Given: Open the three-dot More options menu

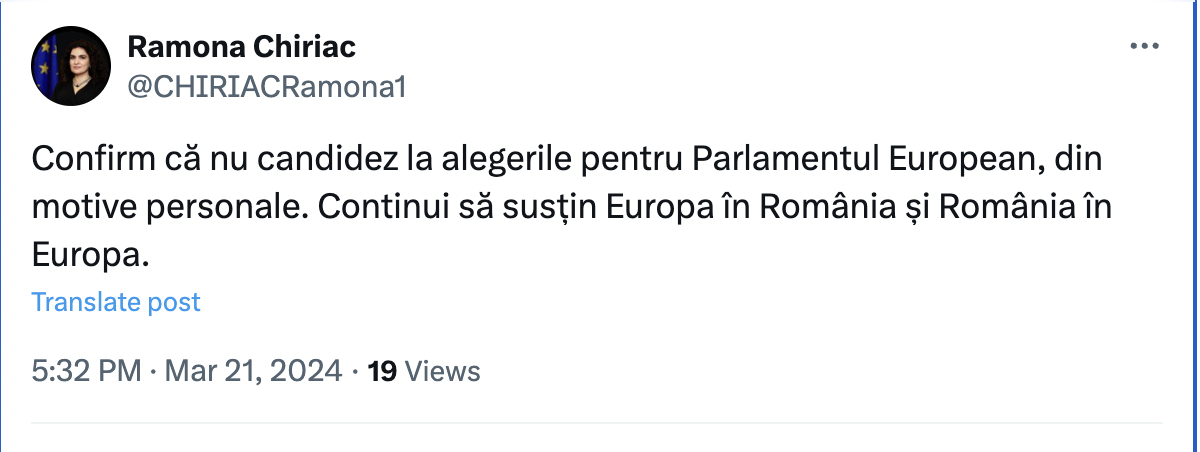Looking at the screenshot, I should 1144,46.
